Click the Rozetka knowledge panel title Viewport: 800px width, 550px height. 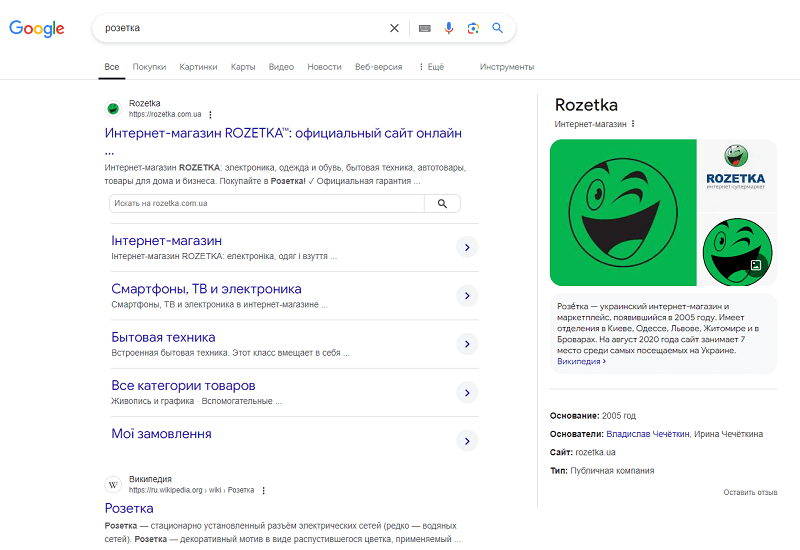(x=586, y=105)
